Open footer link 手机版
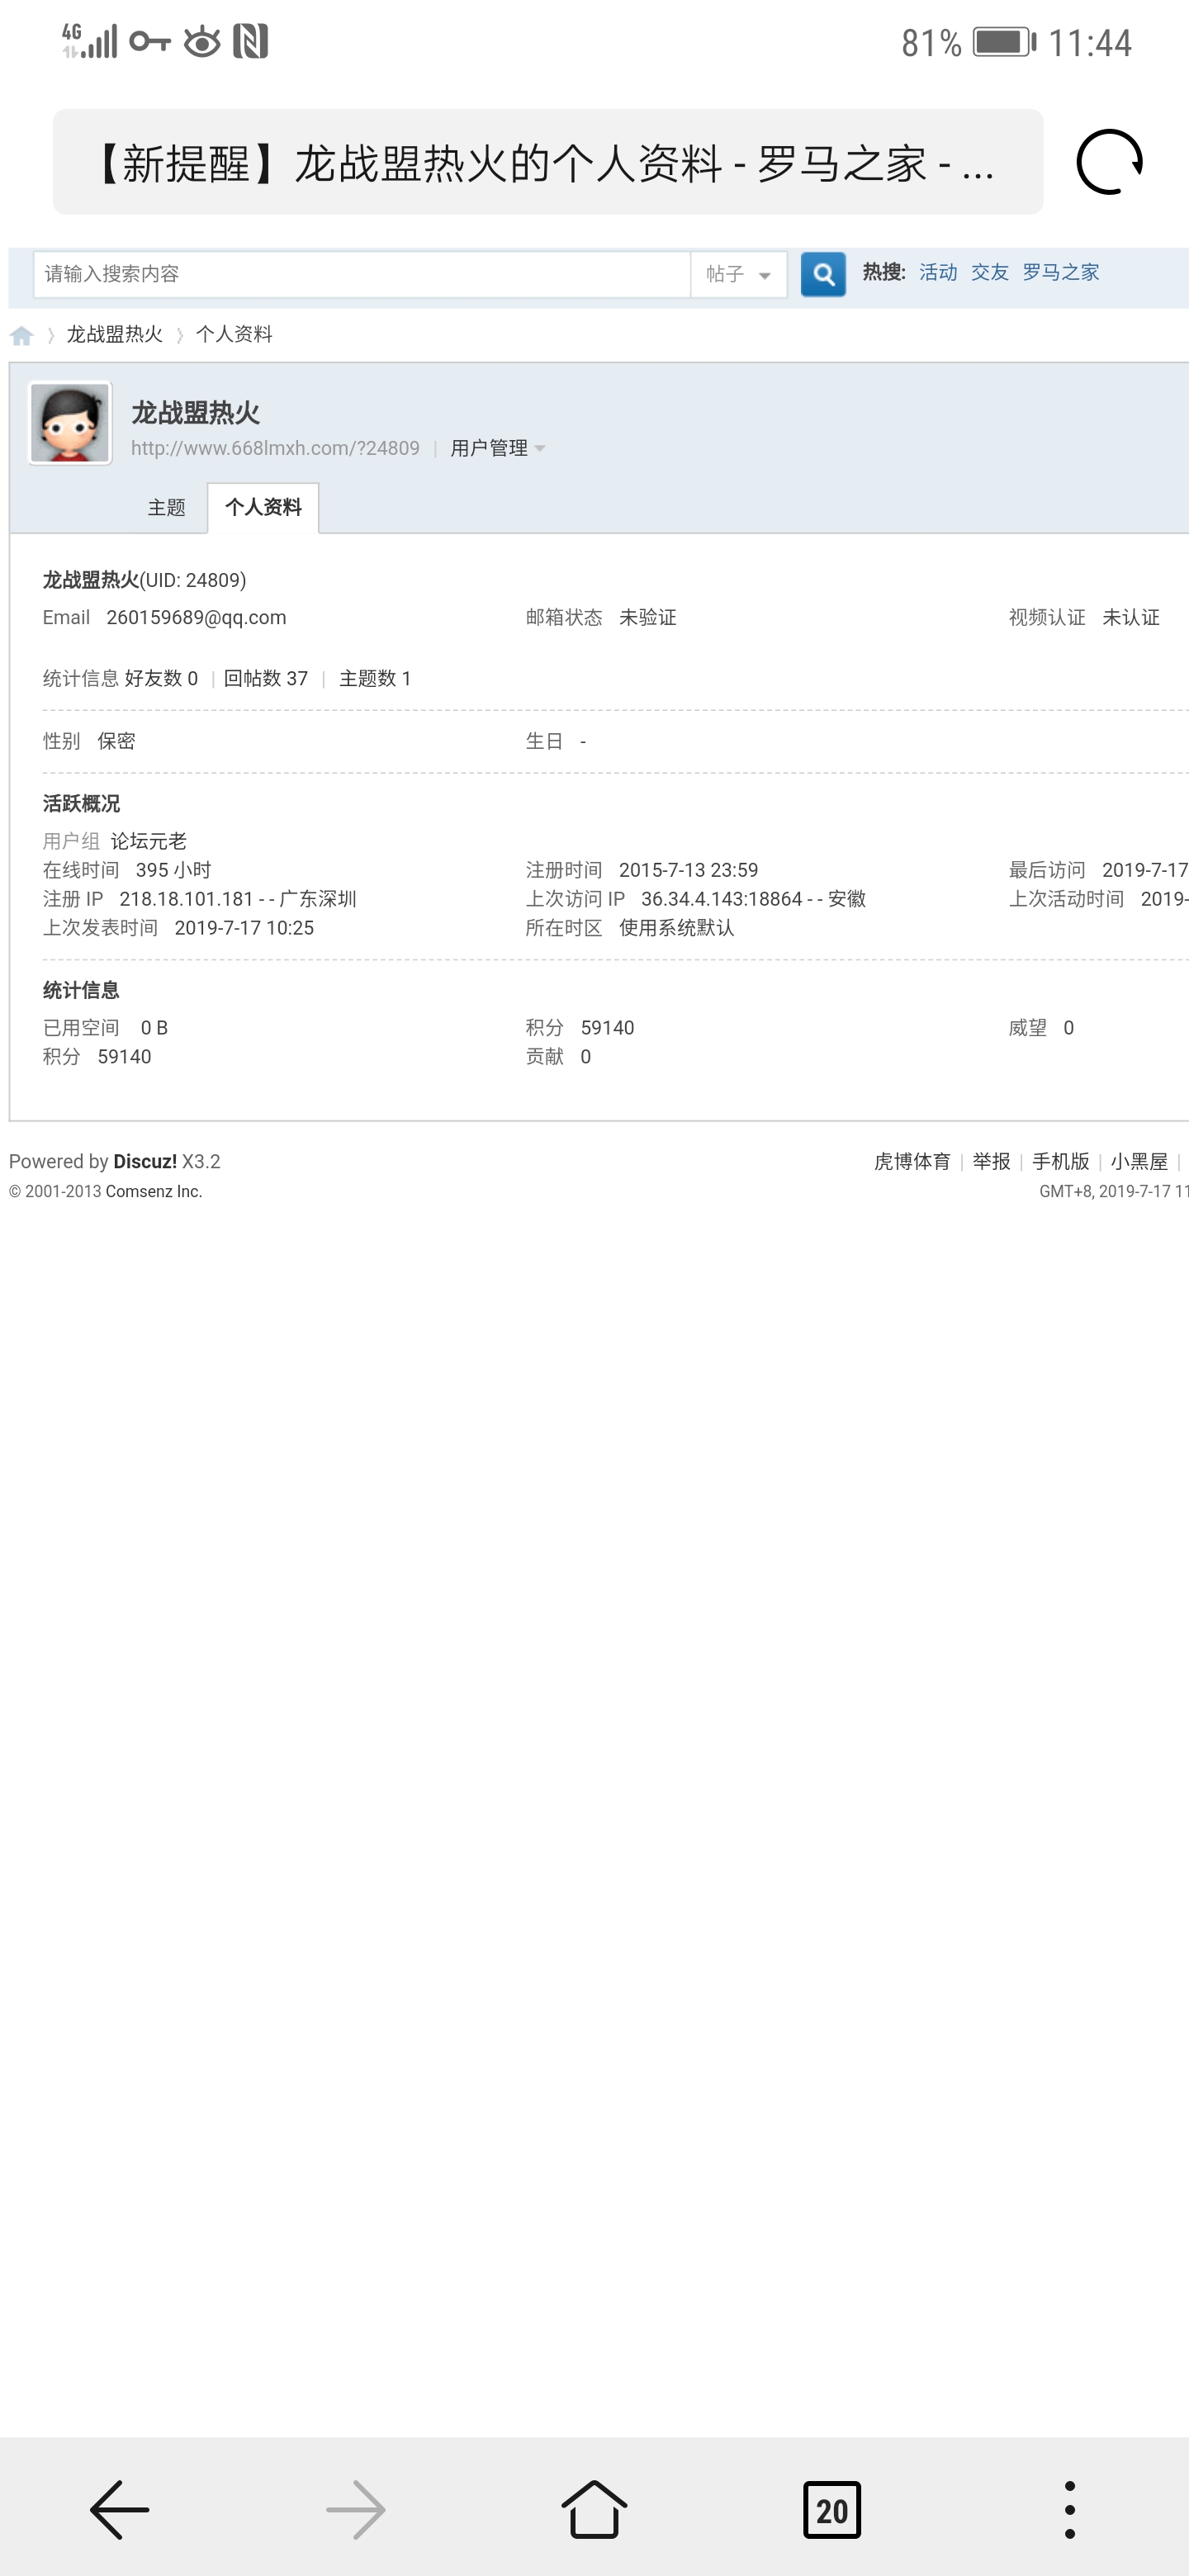Viewport: 1189px width, 2576px height. 1061,1161
